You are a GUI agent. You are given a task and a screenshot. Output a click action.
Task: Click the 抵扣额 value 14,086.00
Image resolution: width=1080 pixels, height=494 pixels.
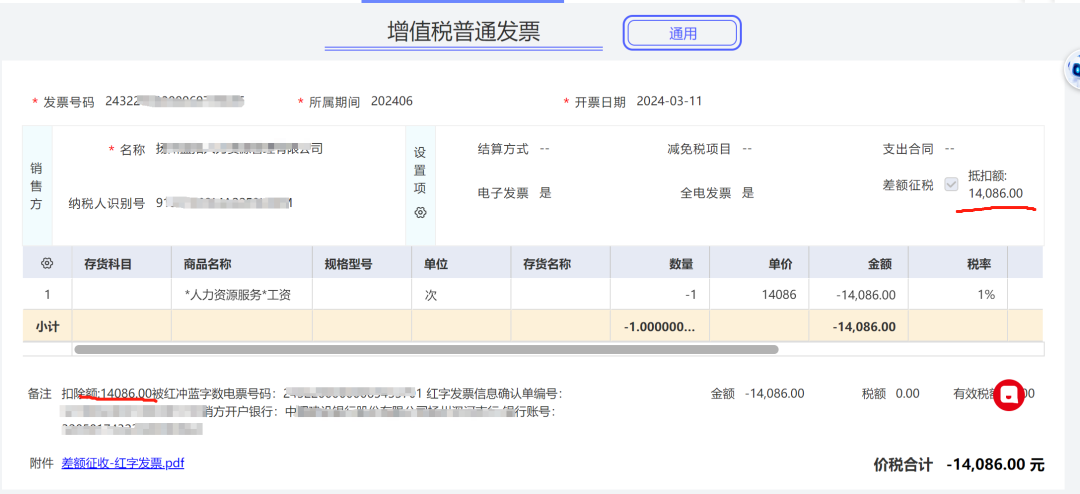click(x=995, y=194)
